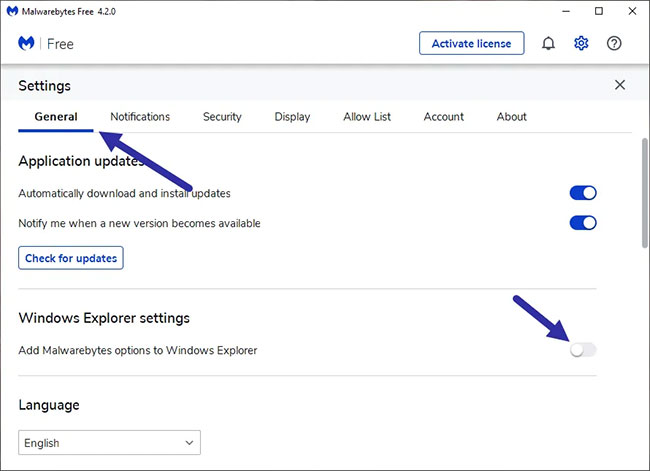Screen dimensions: 650x471
Task: Switch to the Account tab
Action: click(444, 117)
